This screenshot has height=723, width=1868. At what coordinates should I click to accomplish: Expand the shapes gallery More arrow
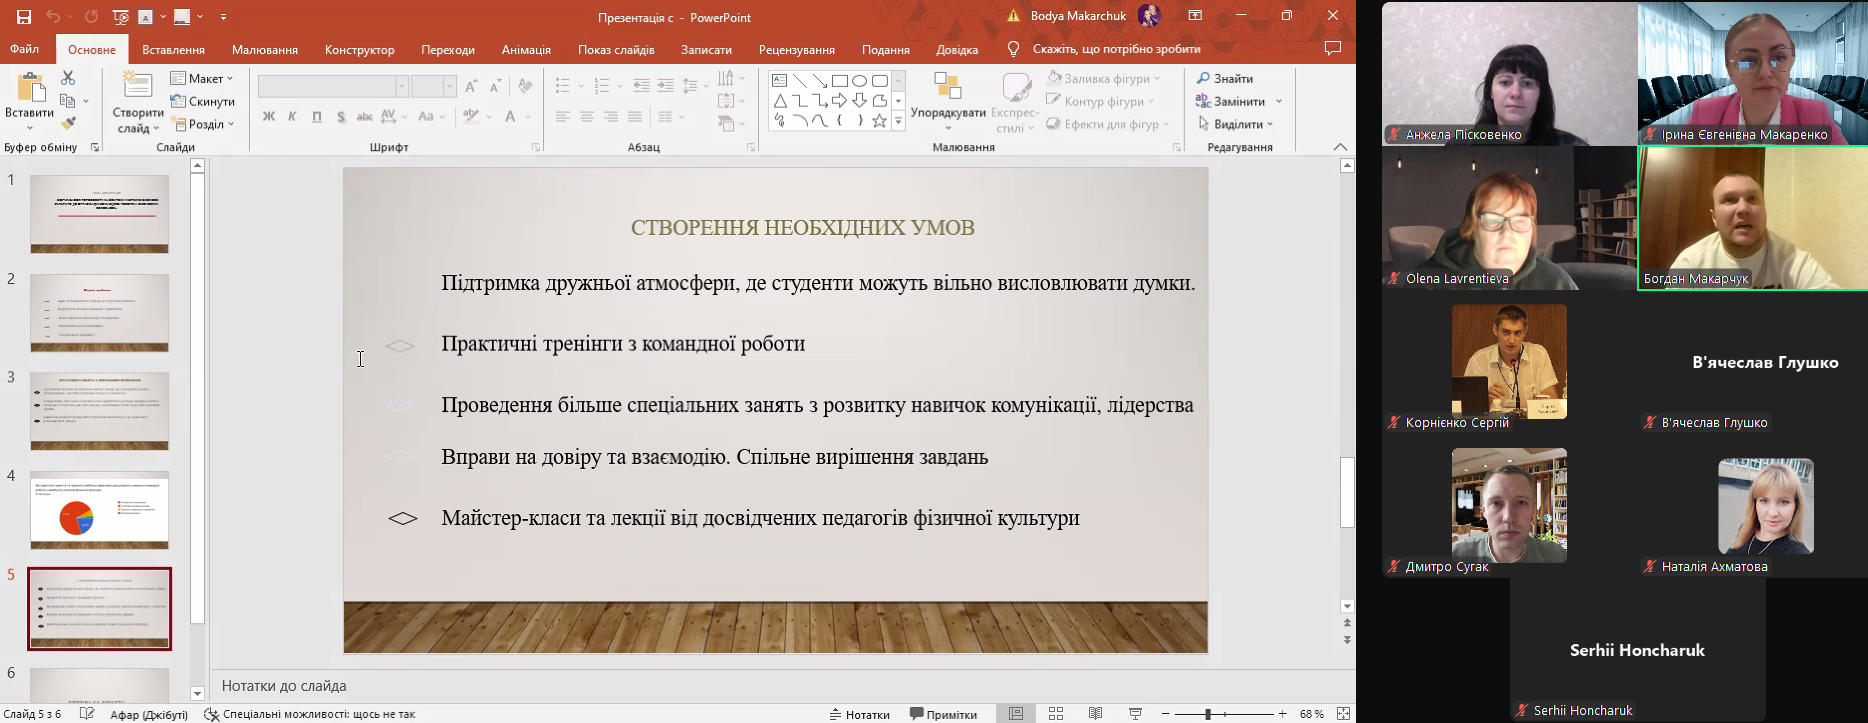[x=898, y=121]
